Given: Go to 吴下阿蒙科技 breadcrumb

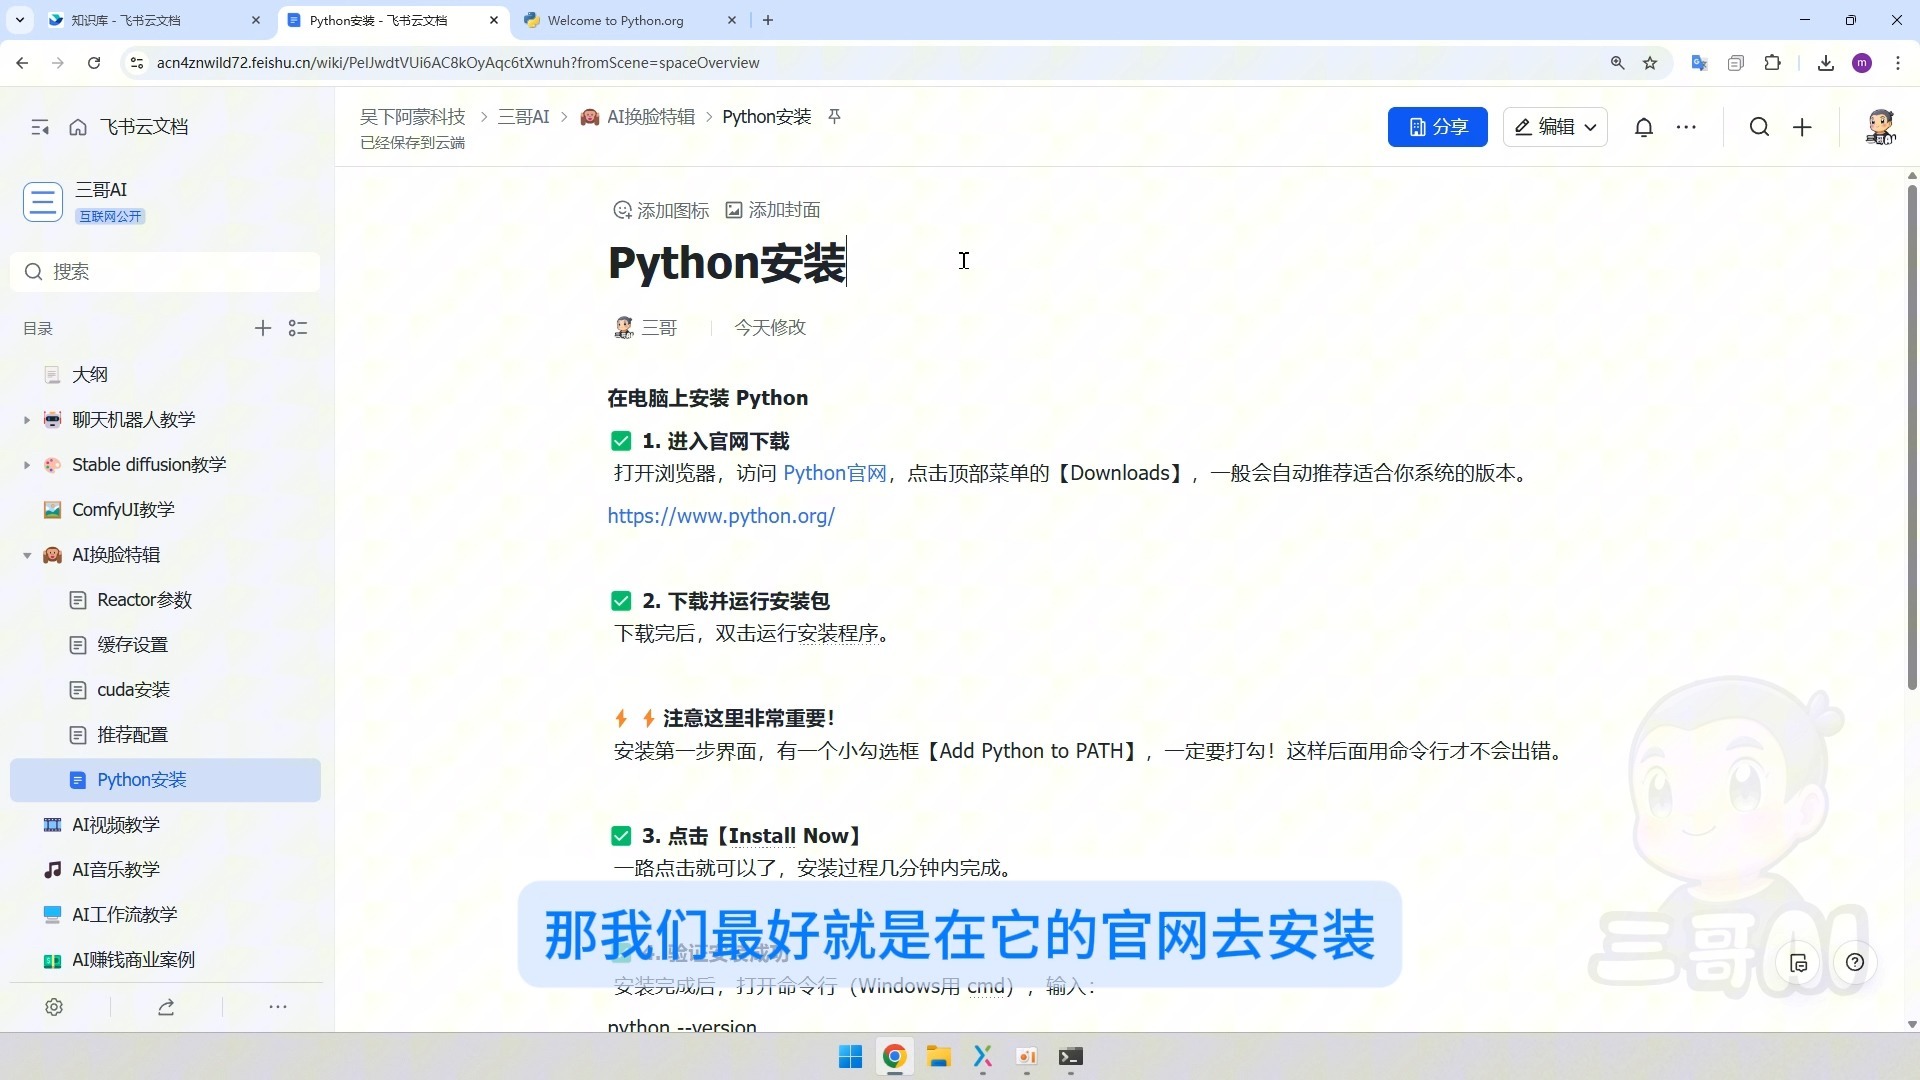Looking at the screenshot, I should (413, 117).
